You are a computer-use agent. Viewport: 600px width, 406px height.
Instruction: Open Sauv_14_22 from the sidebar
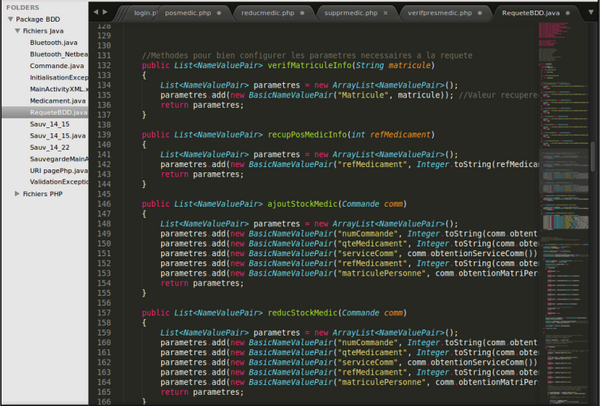pyautogui.click(x=50, y=147)
